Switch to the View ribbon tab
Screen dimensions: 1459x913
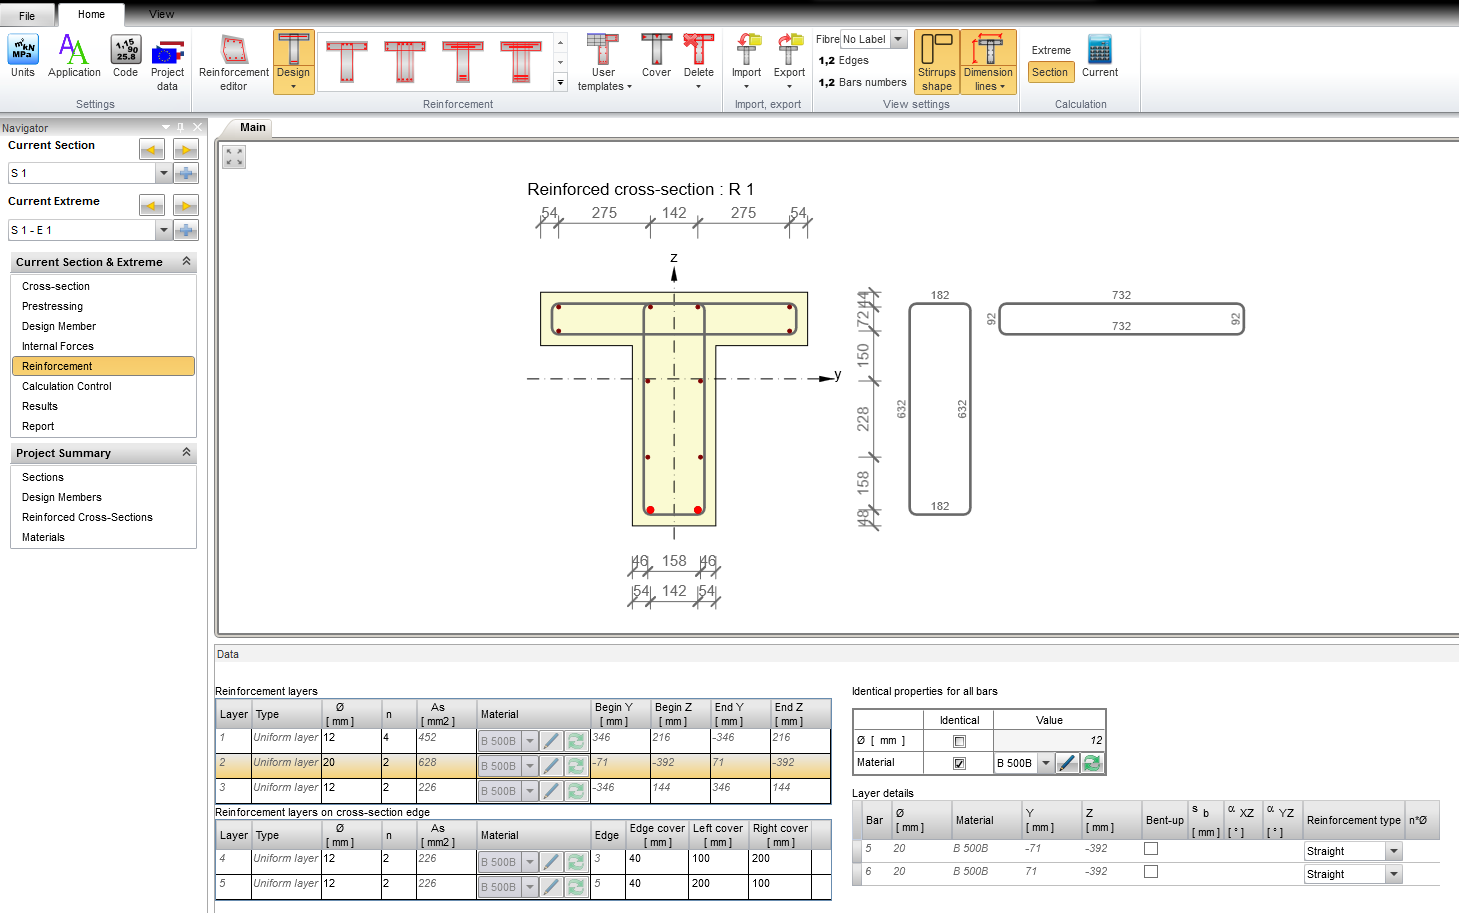[x=161, y=14]
